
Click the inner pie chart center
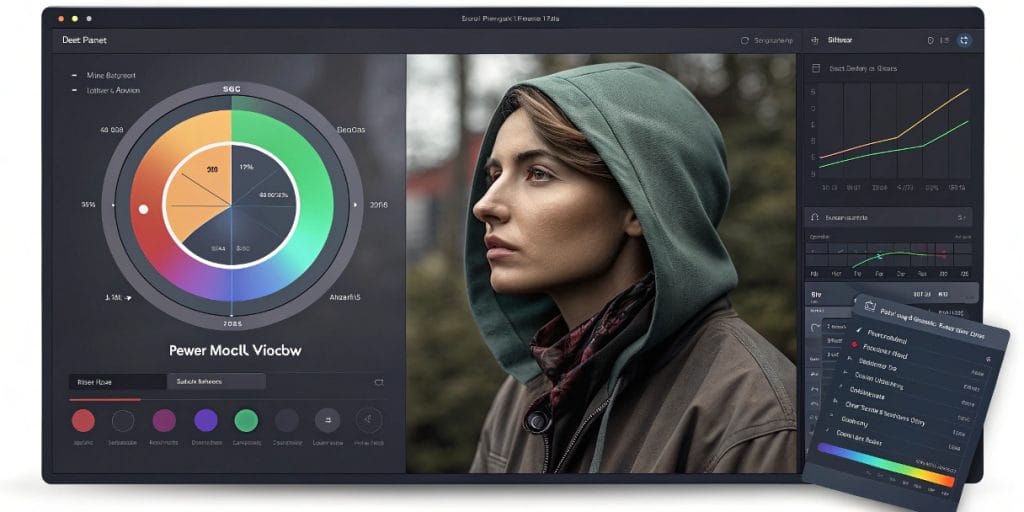coord(231,206)
